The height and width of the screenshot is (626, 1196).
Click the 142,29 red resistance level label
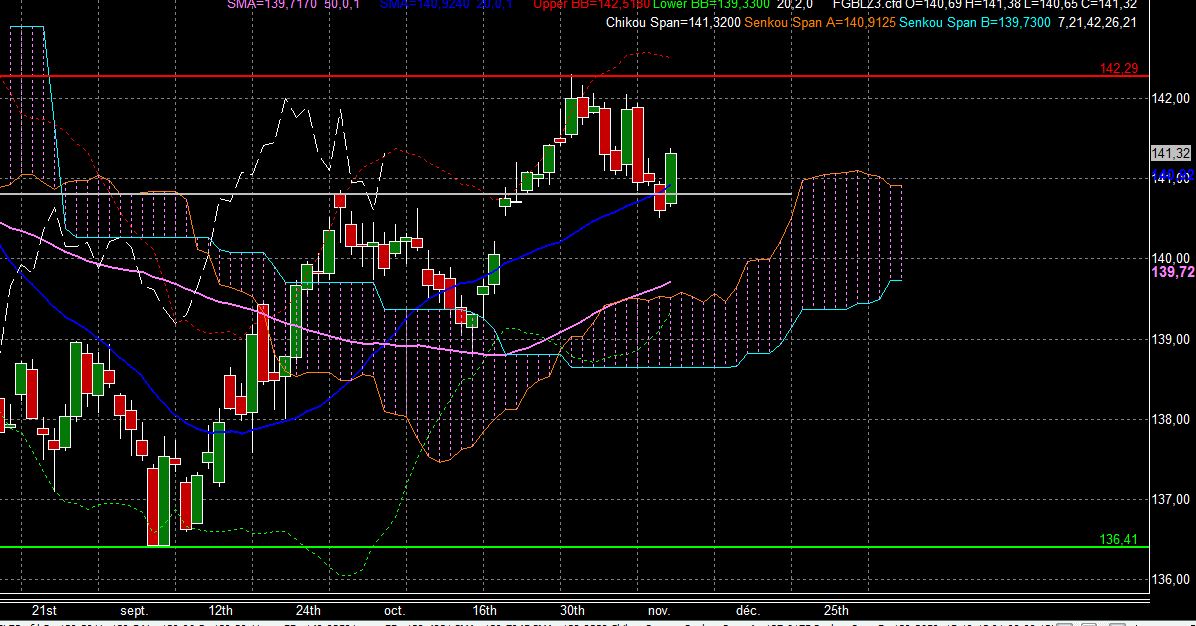click(1118, 69)
